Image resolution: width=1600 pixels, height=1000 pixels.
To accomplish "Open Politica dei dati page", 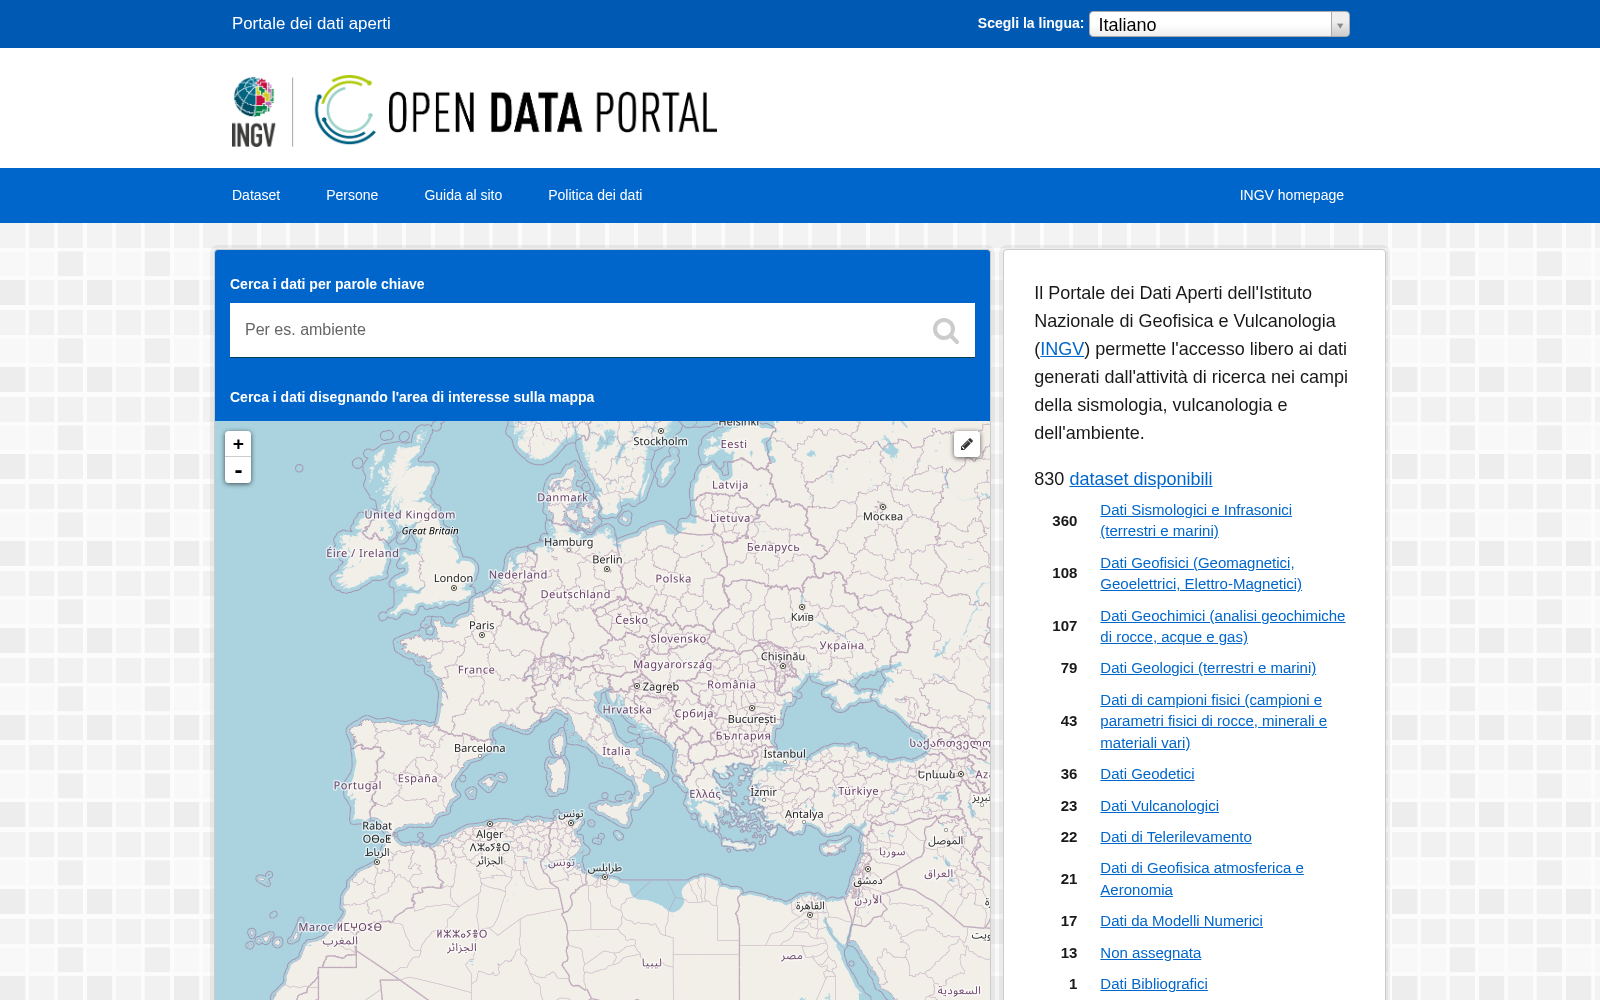I will tap(595, 195).
